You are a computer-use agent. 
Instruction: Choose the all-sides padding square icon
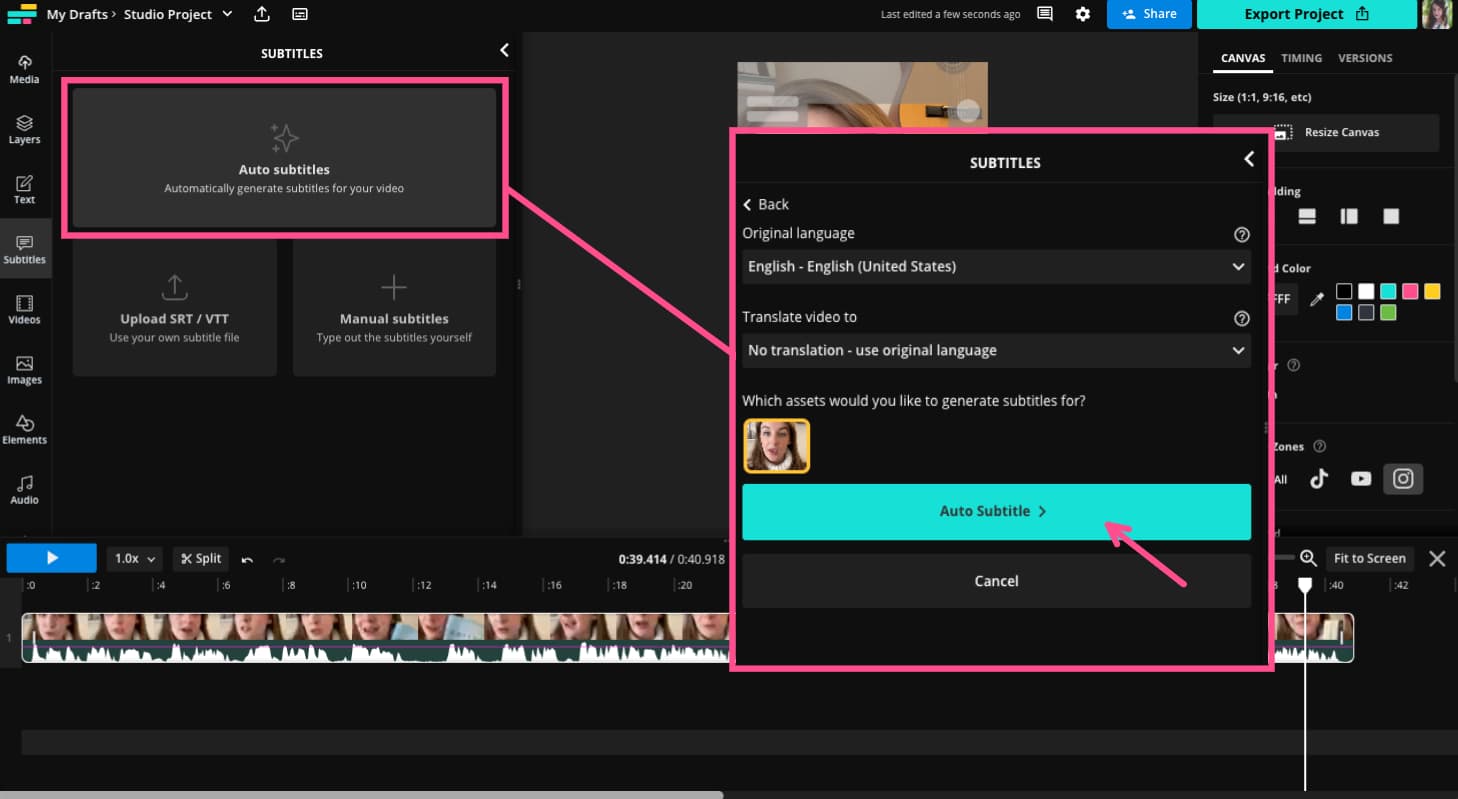(1391, 216)
